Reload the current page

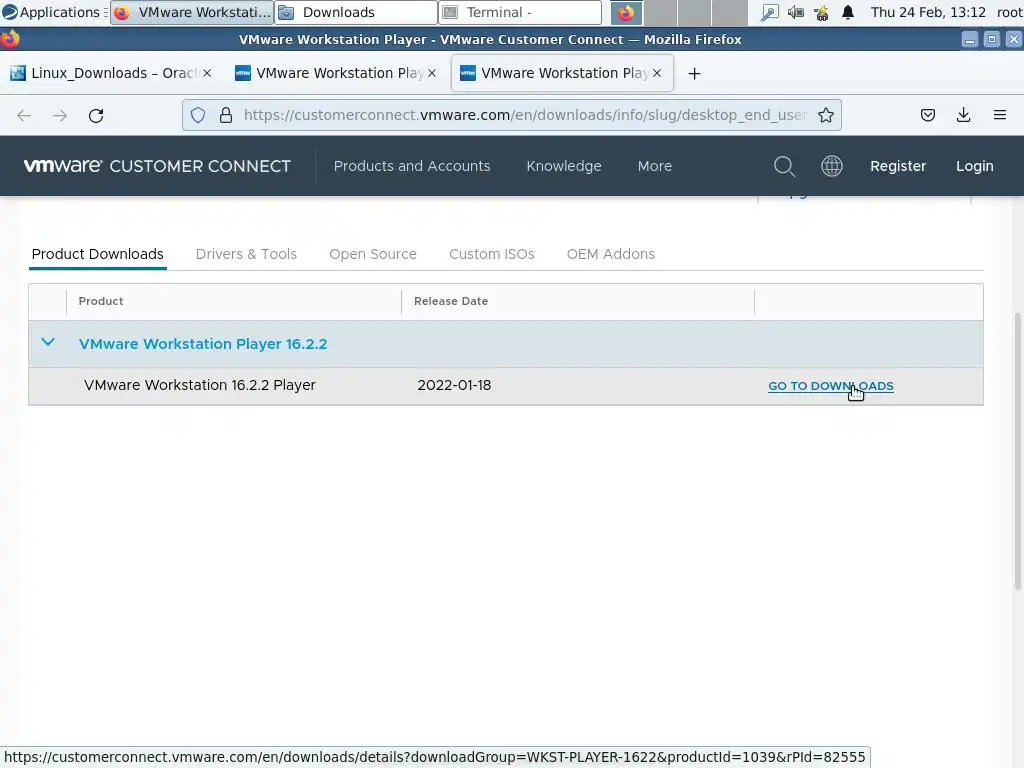96,116
